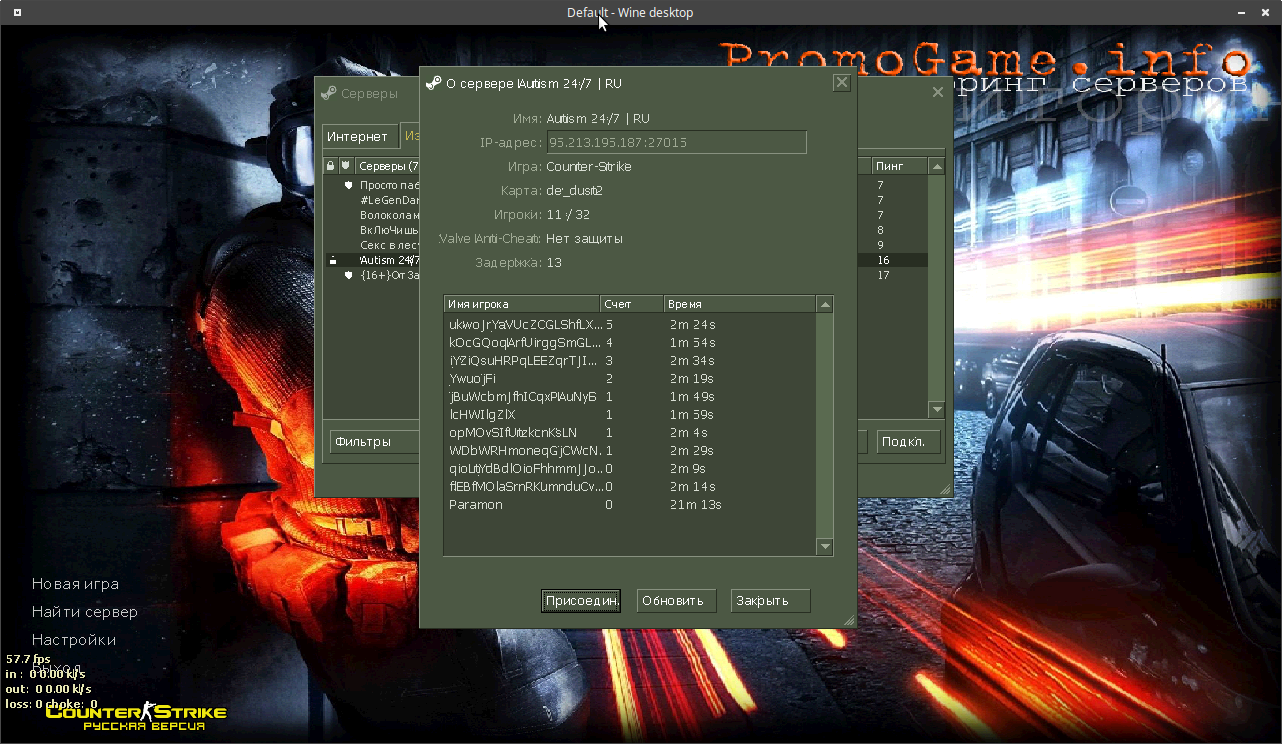1282x744 pixels.
Task: Select the 'Секс в лесу' server row
Action: tap(389, 245)
